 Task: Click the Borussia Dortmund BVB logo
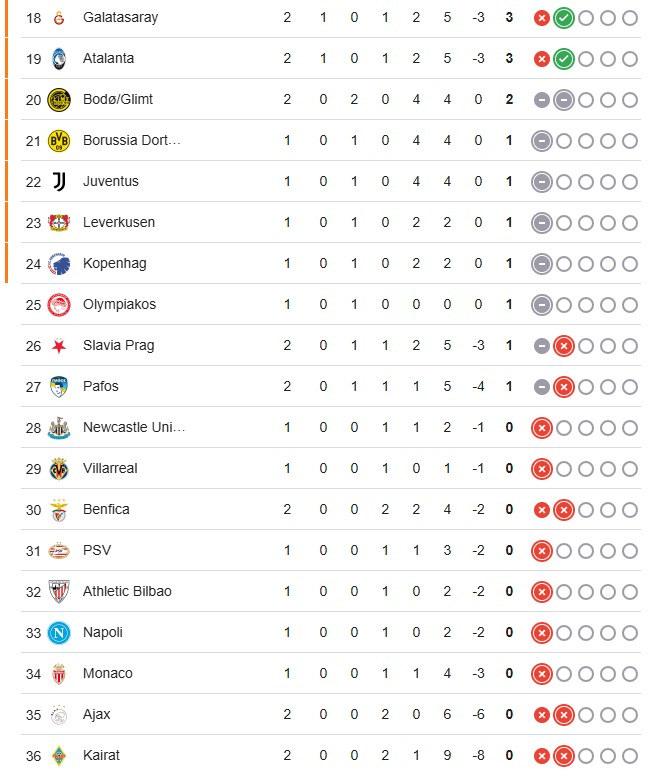point(59,141)
